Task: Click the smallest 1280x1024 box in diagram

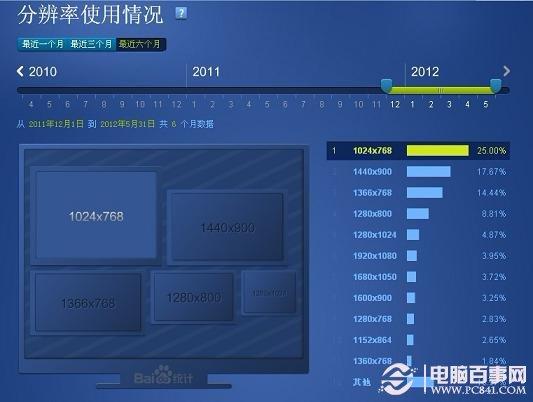Action: pos(269,292)
